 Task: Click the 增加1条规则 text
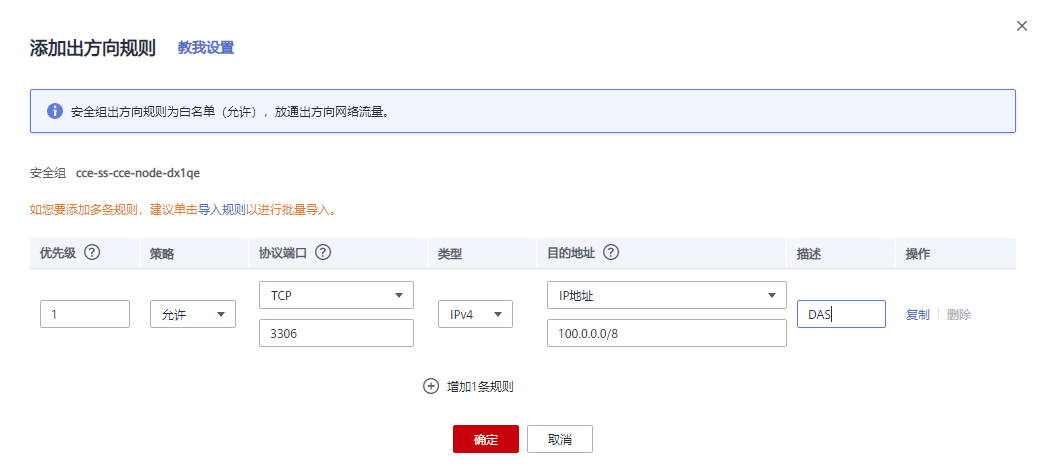(x=480, y=387)
